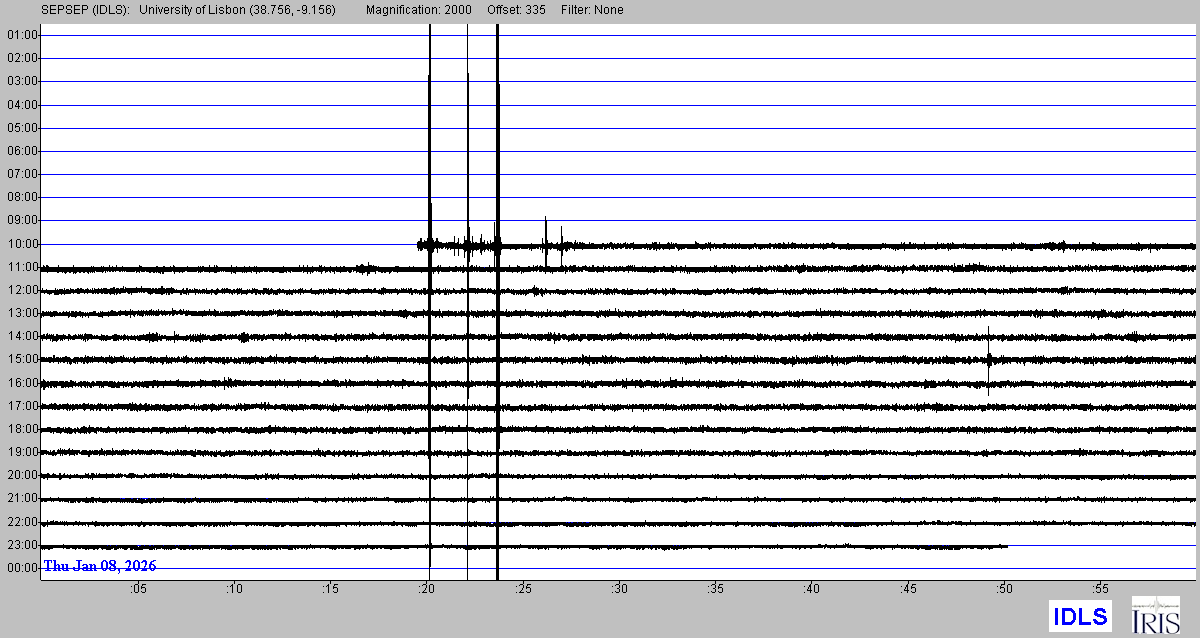
Task: Click the :05 minute axis marker
Action: coord(137,590)
